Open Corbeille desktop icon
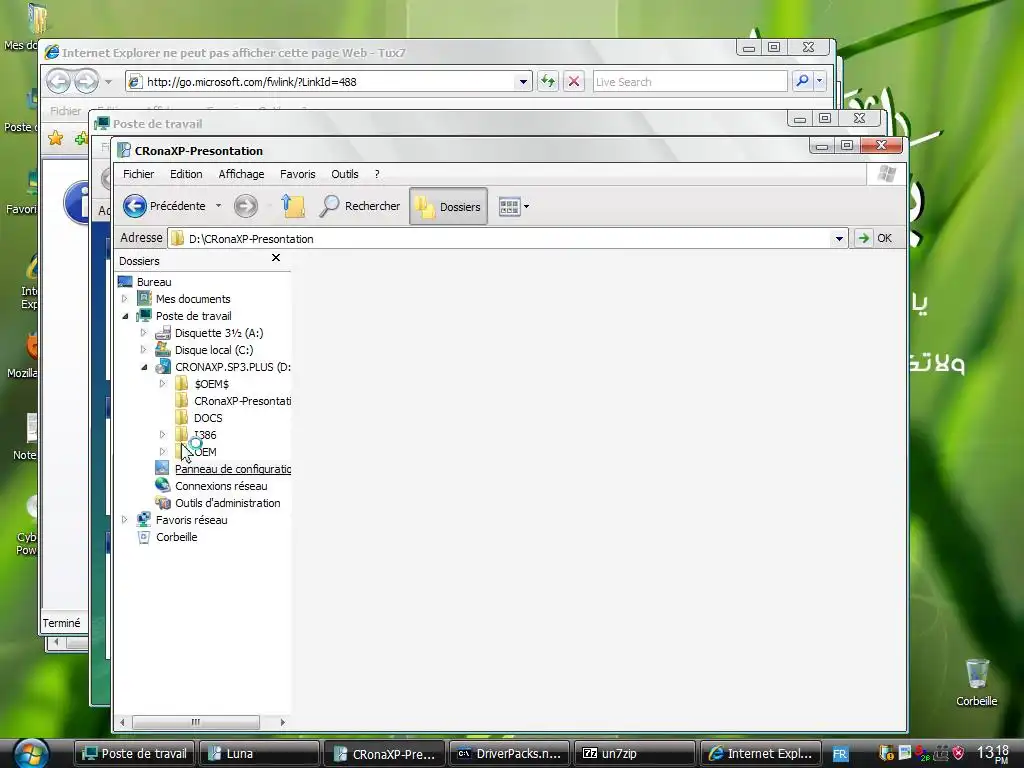This screenshot has width=1024, height=768. tap(976, 682)
